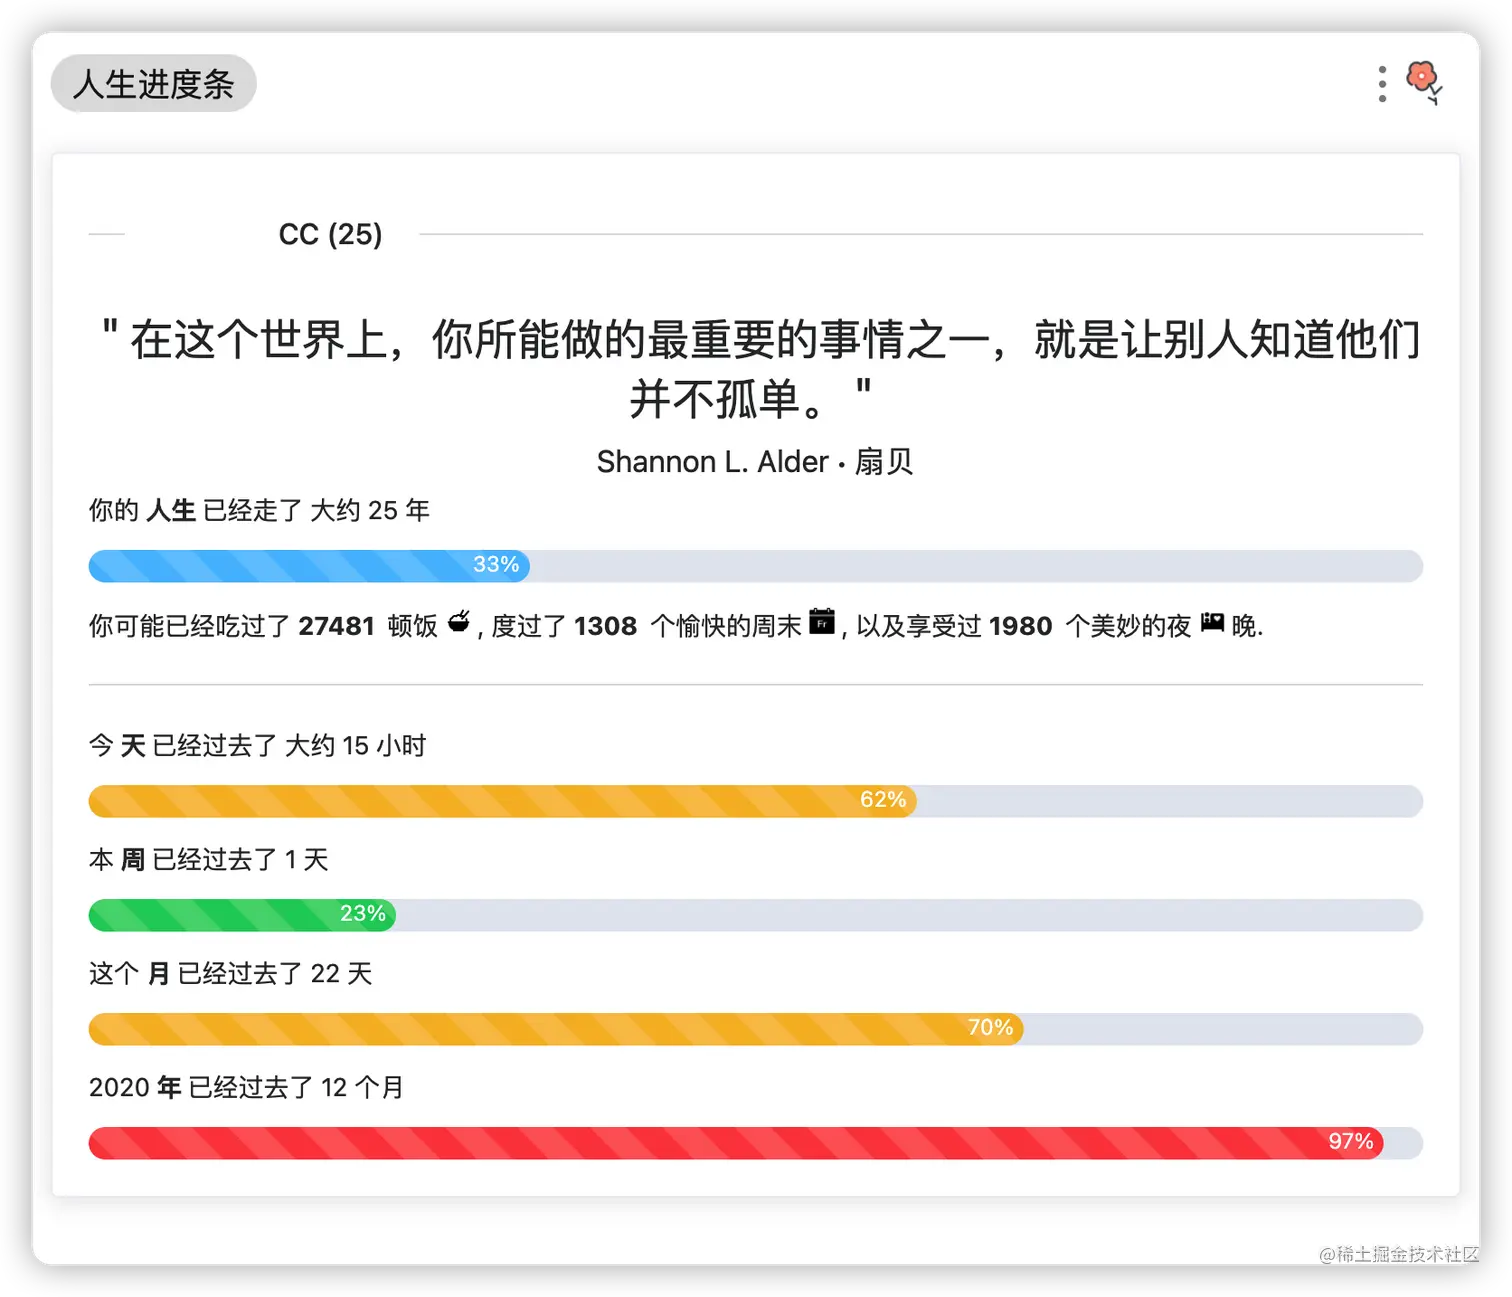Click the weekend calendar icon
This screenshot has height=1297, width=1512.
point(822,621)
